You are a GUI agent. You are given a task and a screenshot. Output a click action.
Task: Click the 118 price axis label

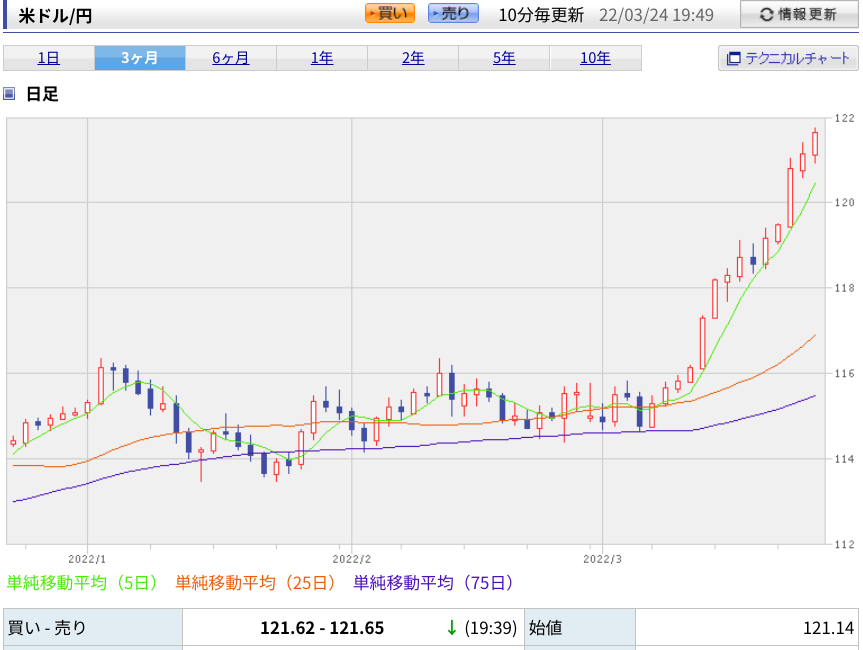pyautogui.click(x=844, y=288)
